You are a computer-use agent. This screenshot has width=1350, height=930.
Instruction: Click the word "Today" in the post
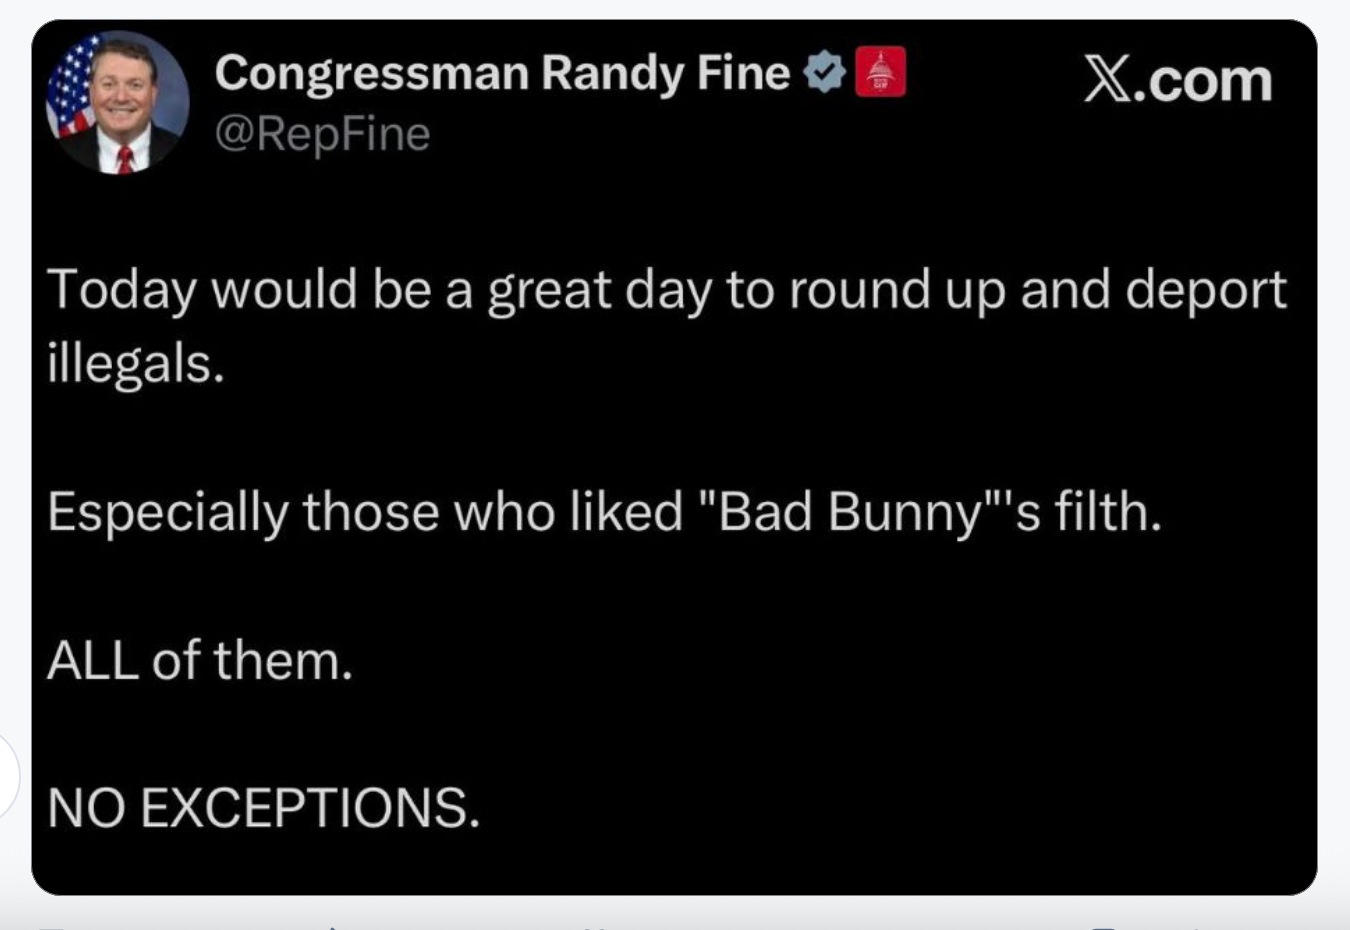121,290
